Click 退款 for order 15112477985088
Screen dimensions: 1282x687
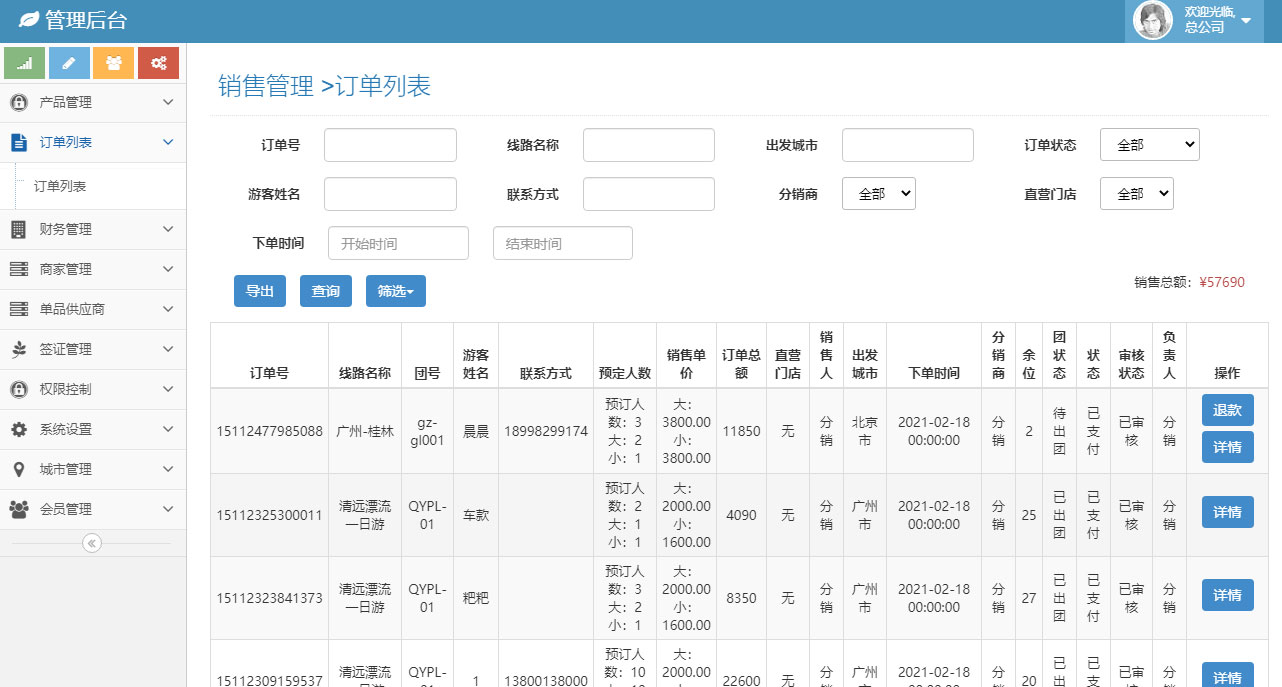tap(1227, 410)
